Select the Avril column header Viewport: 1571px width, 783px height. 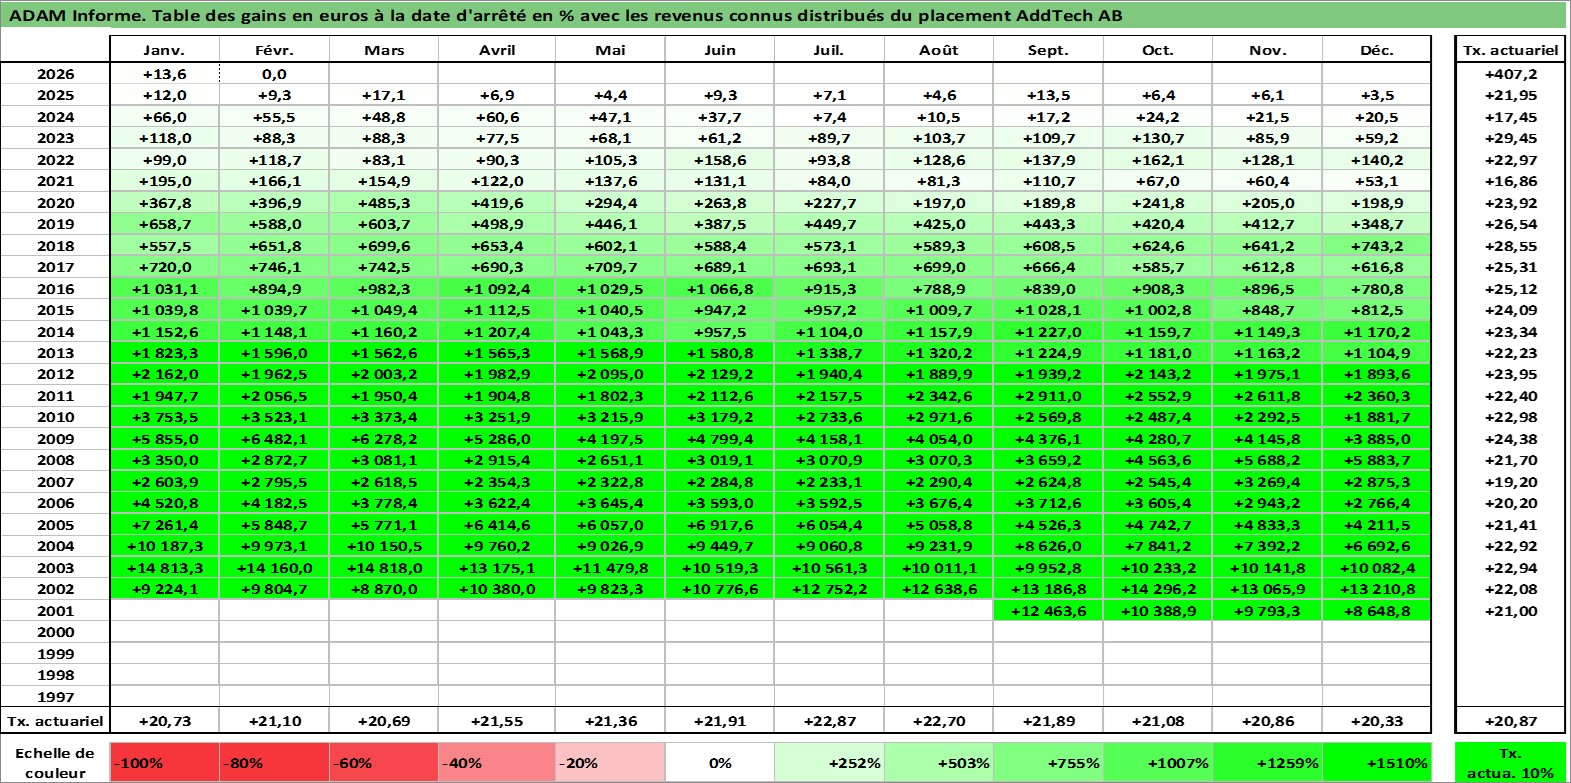(x=497, y=50)
